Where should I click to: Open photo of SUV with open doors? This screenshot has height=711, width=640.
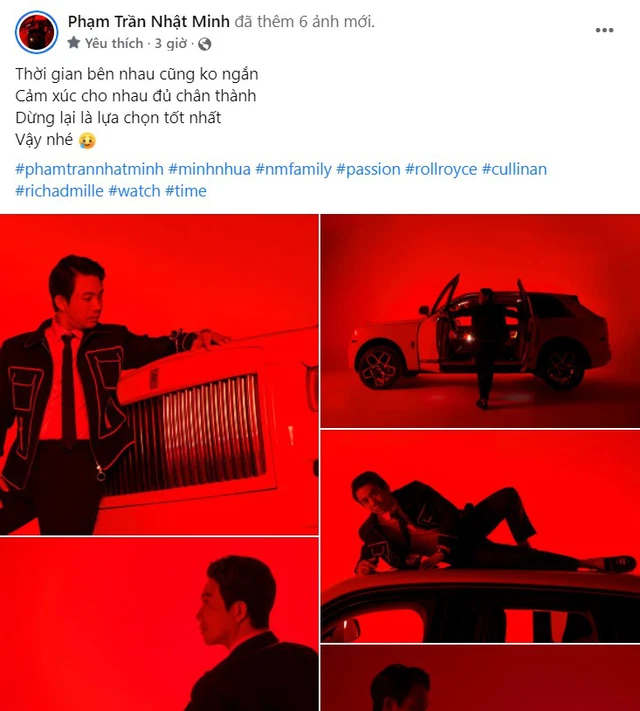click(480, 321)
